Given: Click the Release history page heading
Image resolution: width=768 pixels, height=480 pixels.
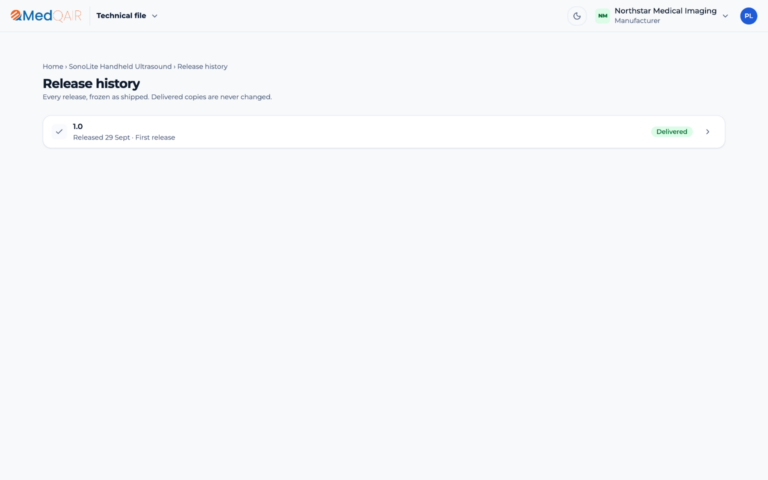Looking at the screenshot, I should pos(91,83).
